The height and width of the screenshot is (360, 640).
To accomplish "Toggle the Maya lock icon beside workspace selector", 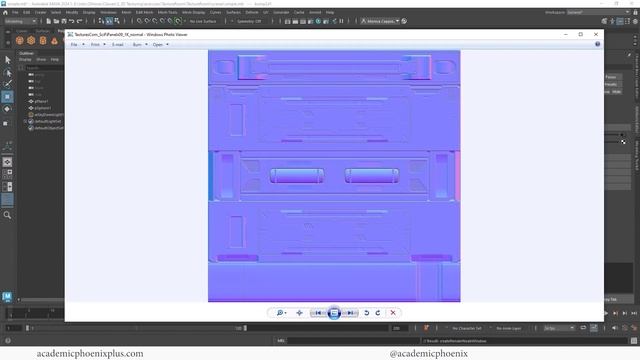I will pyautogui.click(x=636, y=12).
